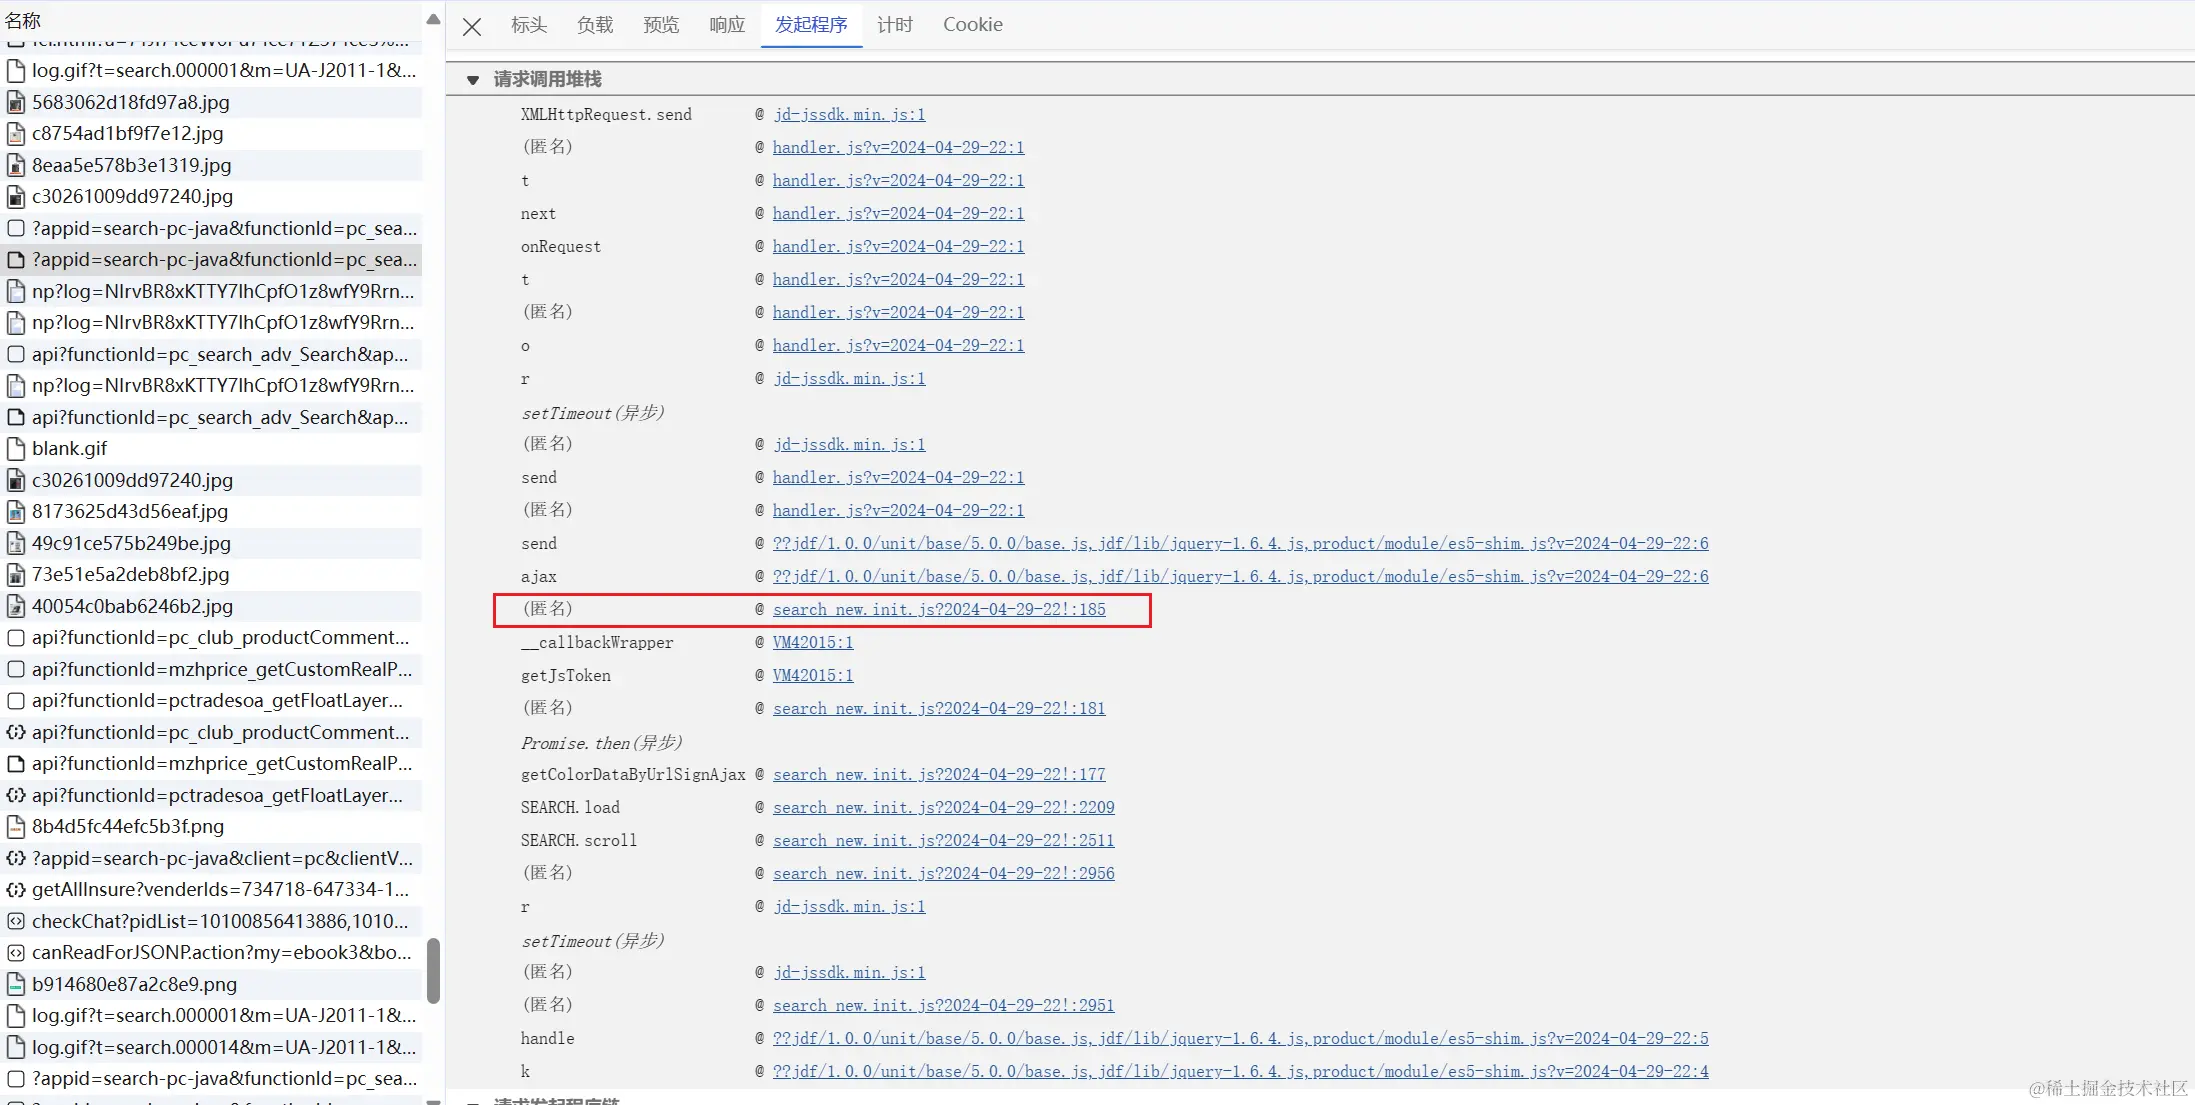Open VM42015:1 link for getJsToken
Image resolution: width=2195 pixels, height=1105 pixels.
pos(812,675)
